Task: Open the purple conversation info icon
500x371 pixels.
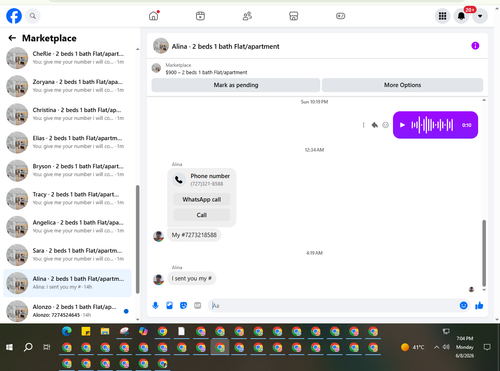Action: coord(475,46)
